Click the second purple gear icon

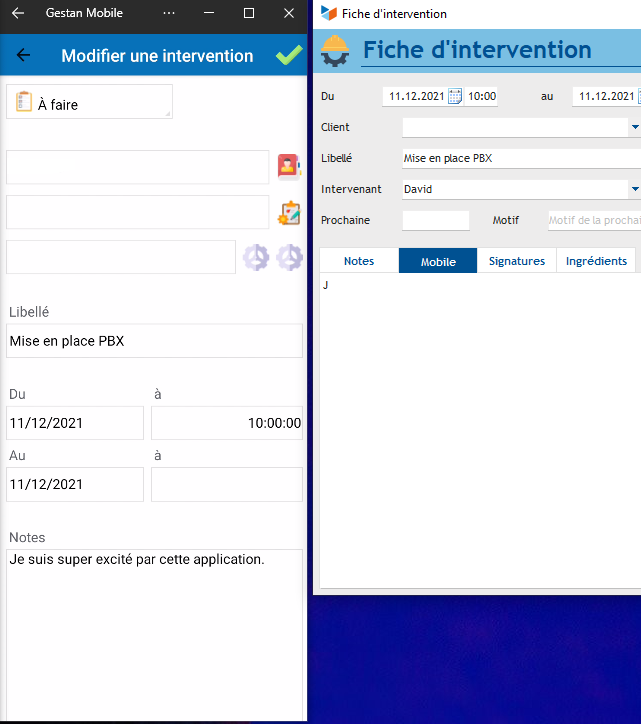tap(290, 257)
